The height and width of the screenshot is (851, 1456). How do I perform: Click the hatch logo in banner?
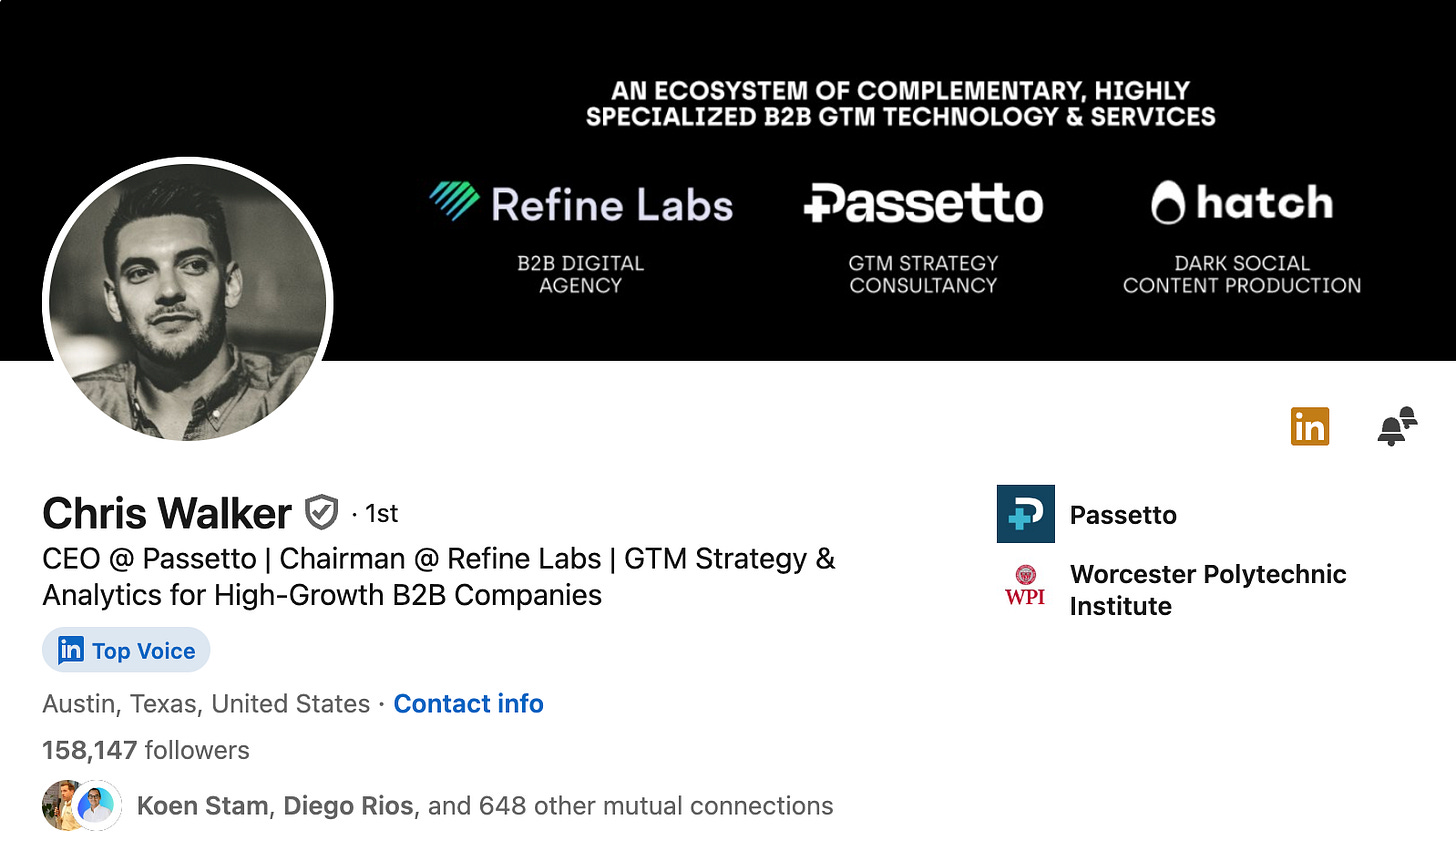coord(1242,203)
